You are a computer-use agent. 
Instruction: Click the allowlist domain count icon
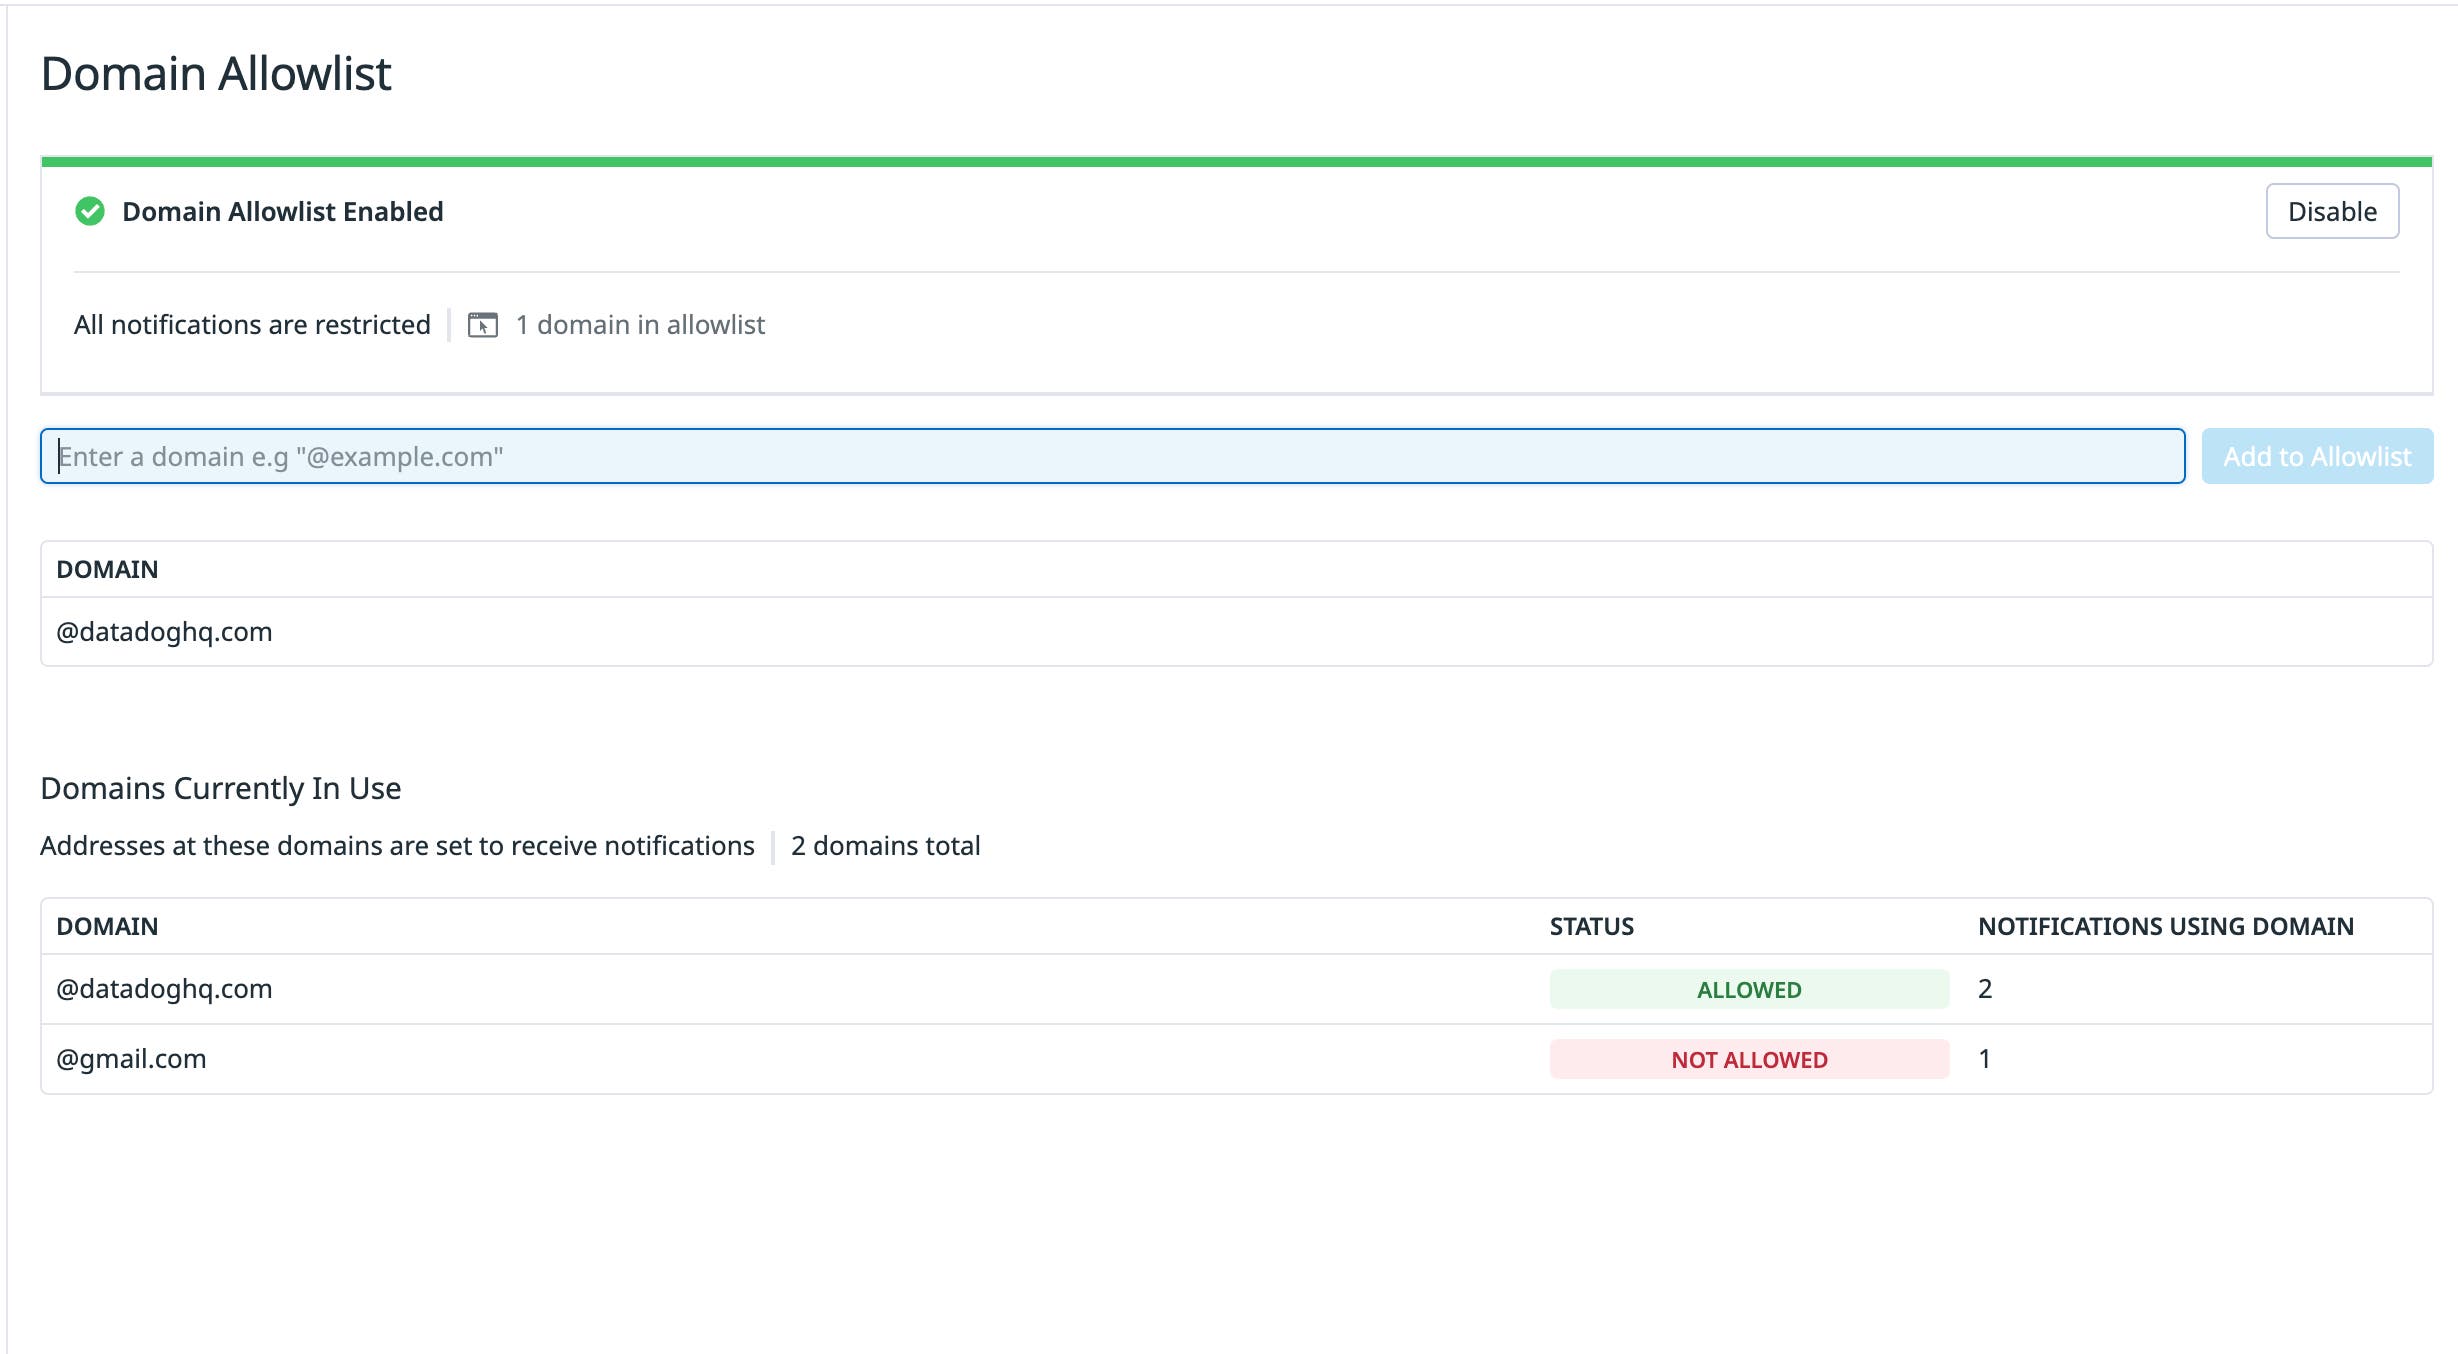[x=484, y=324]
